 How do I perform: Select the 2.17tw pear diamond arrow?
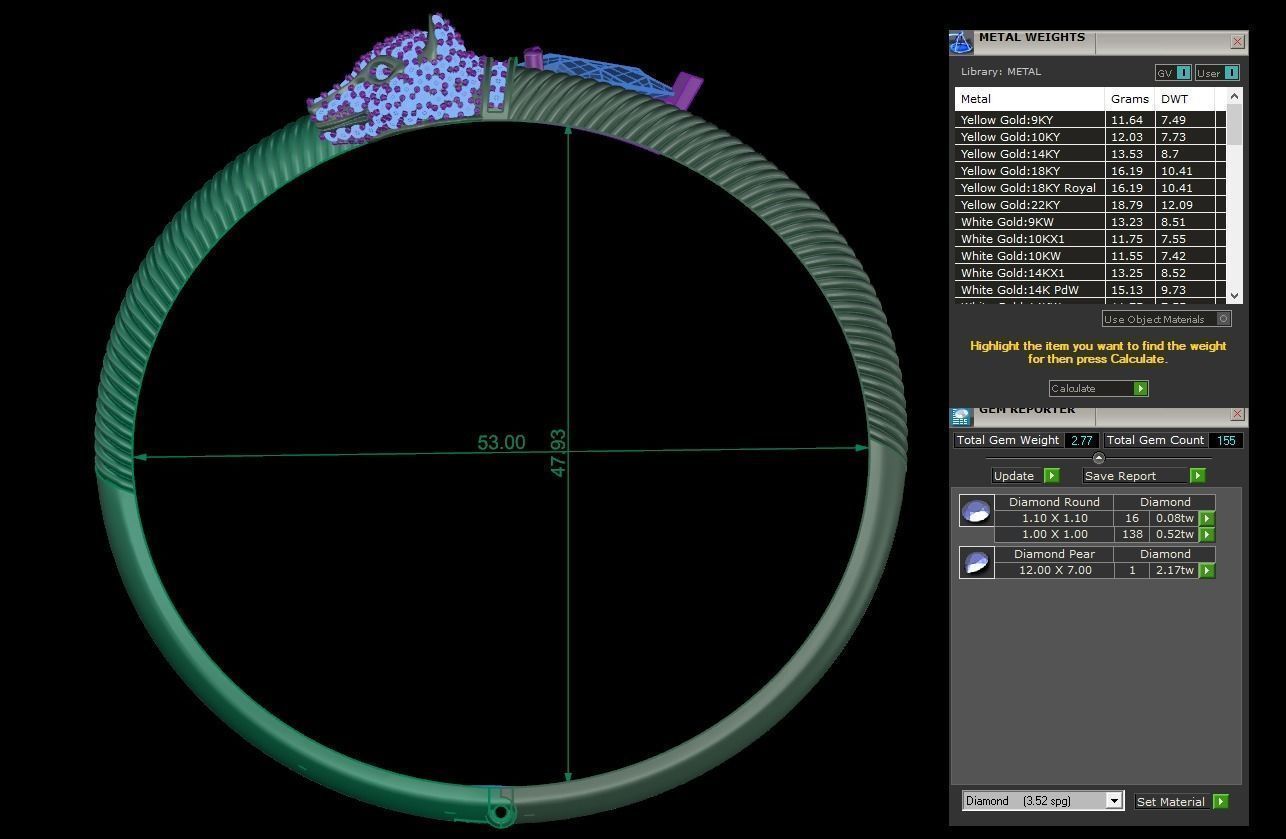[x=1207, y=570]
